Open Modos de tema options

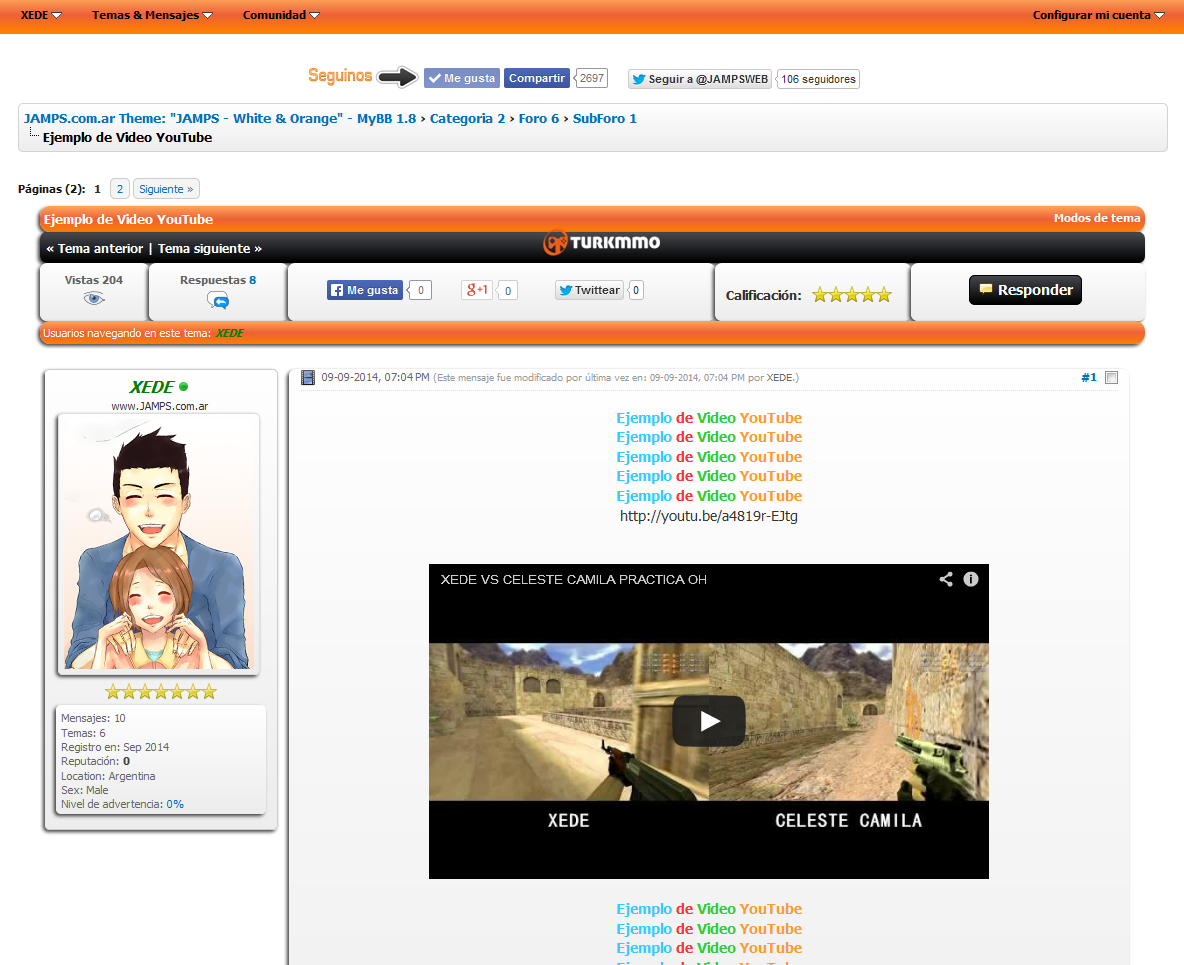coord(1096,218)
